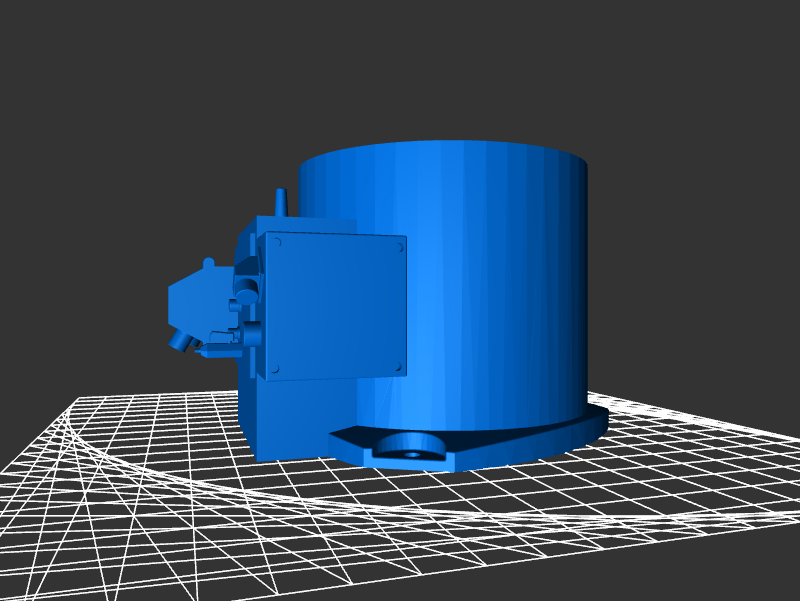
Task: Click the center hole of the mounting boss
Action: pos(412,452)
